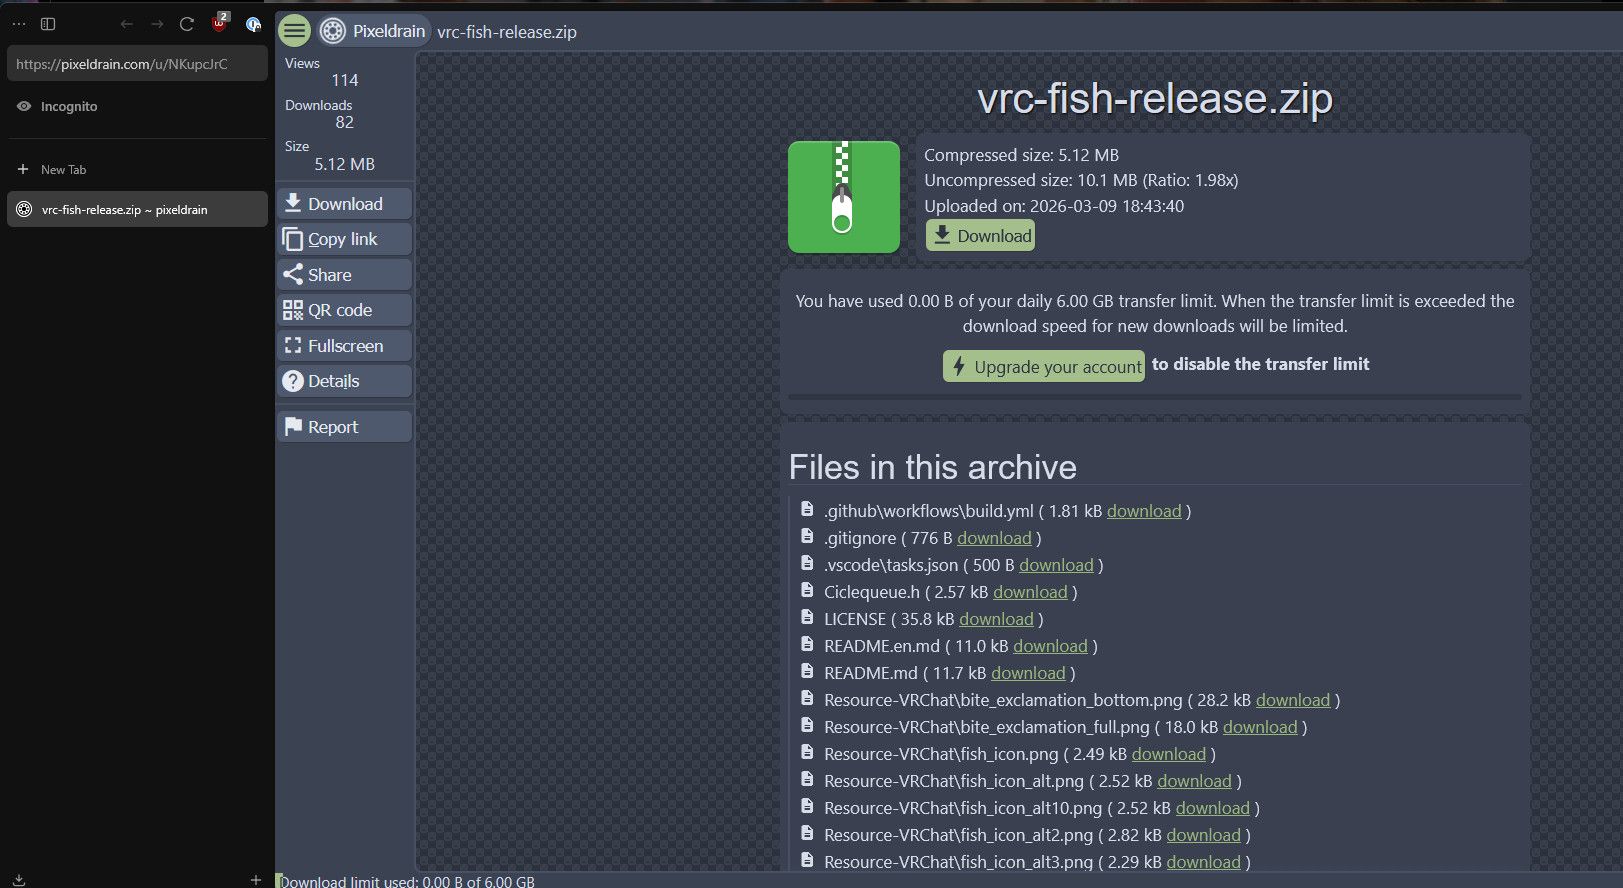Copy link to the file
The image size is (1623, 888).
point(345,239)
